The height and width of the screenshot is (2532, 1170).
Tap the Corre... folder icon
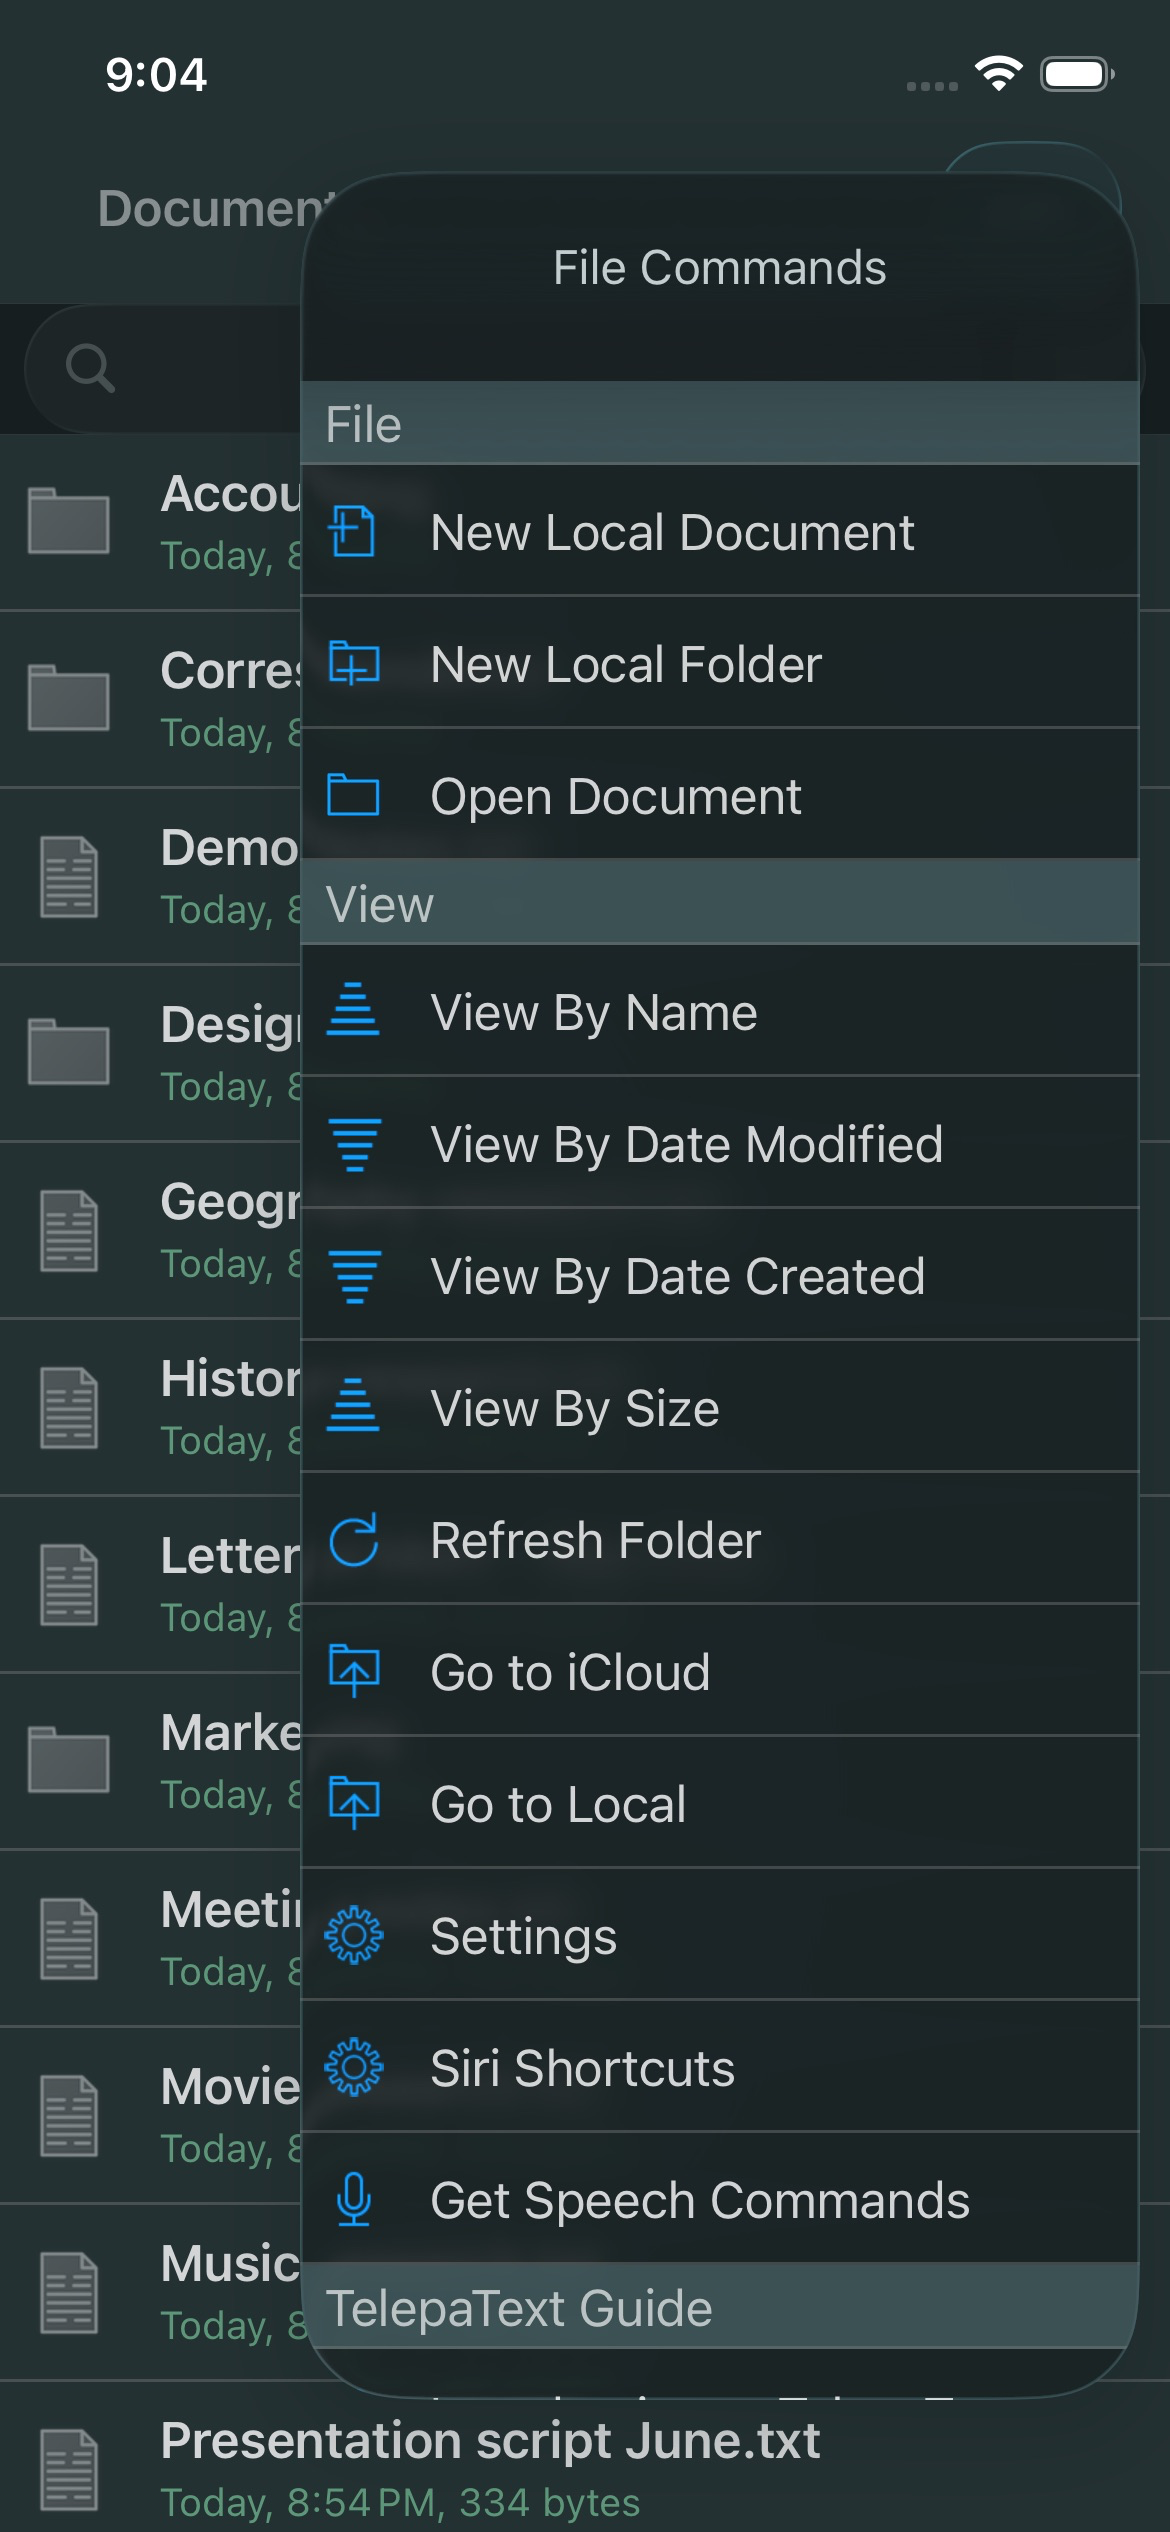click(68, 697)
